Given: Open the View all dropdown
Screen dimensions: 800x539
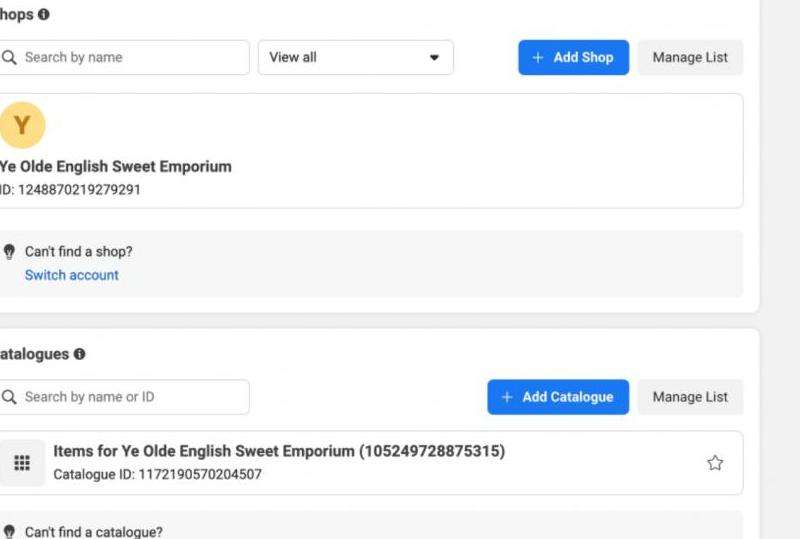Looking at the screenshot, I should point(355,58).
